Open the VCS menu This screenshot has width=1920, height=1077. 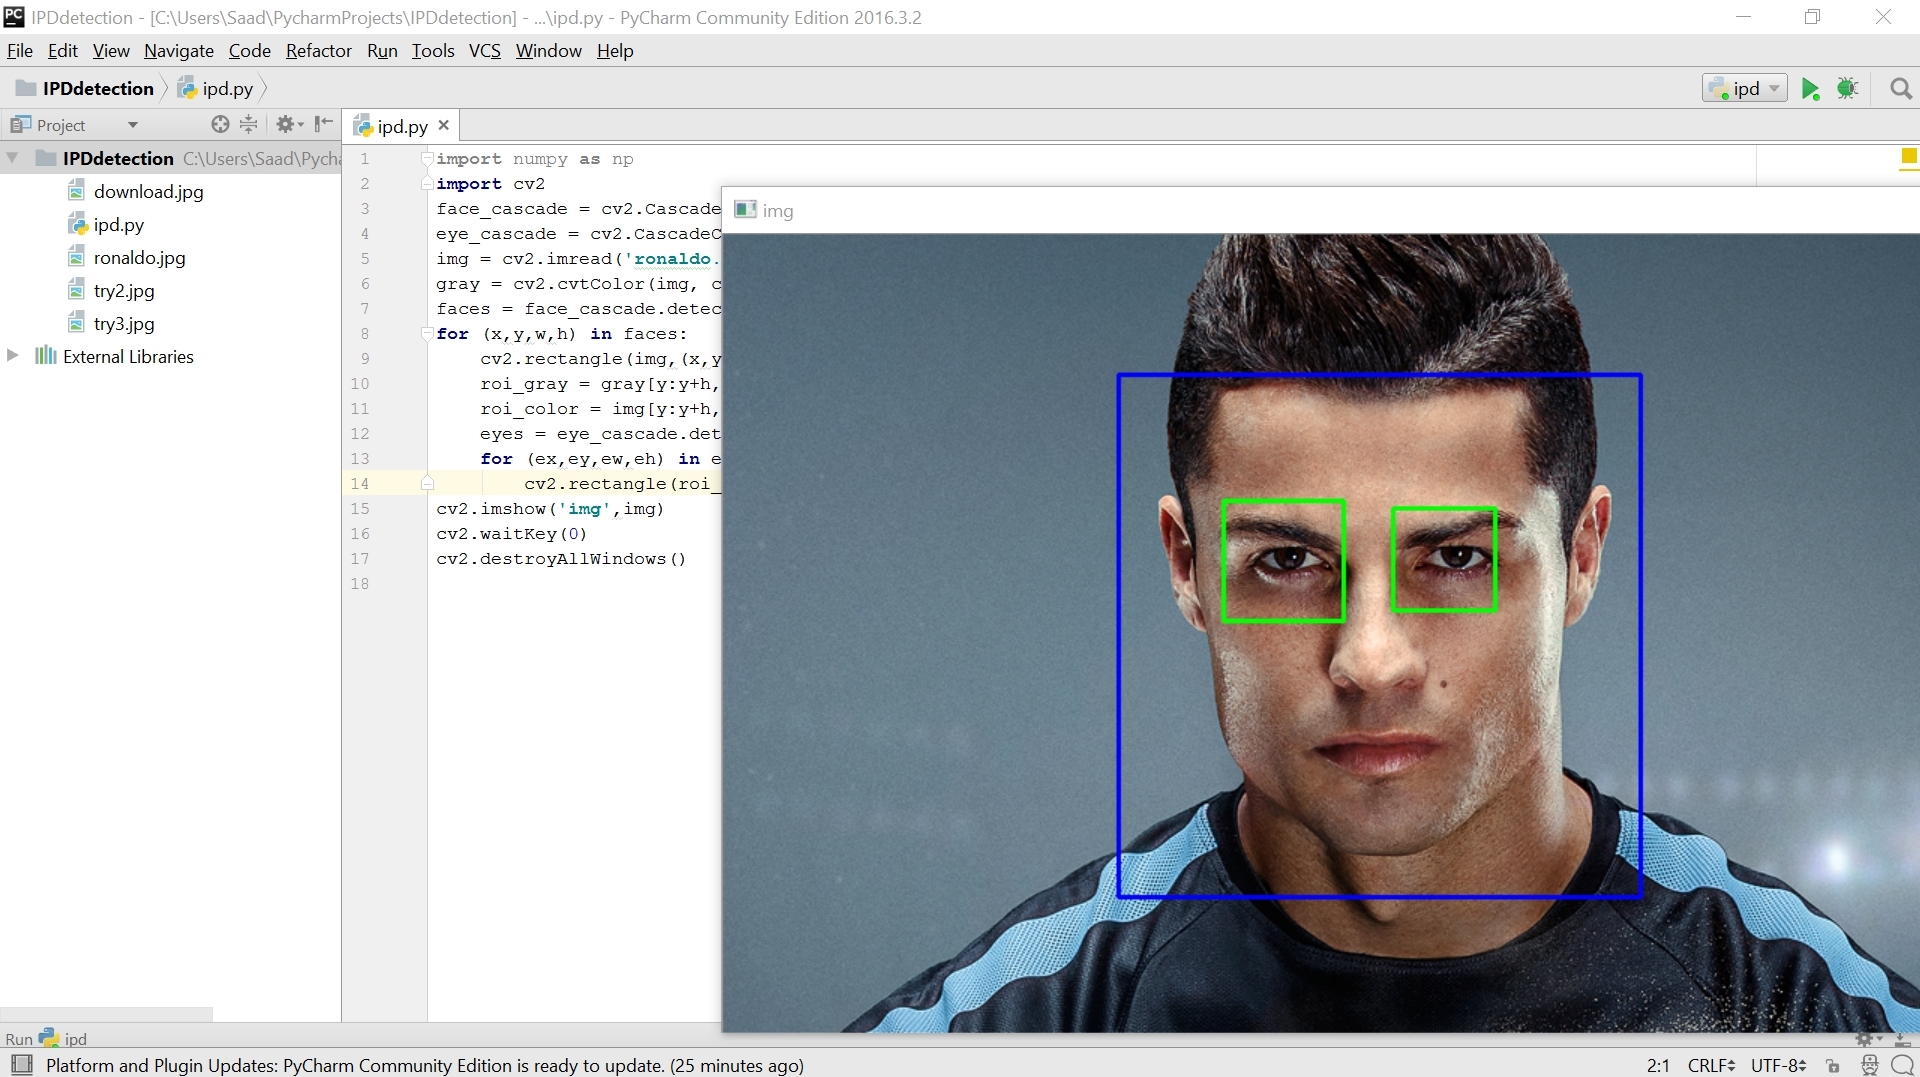pyautogui.click(x=484, y=51)
